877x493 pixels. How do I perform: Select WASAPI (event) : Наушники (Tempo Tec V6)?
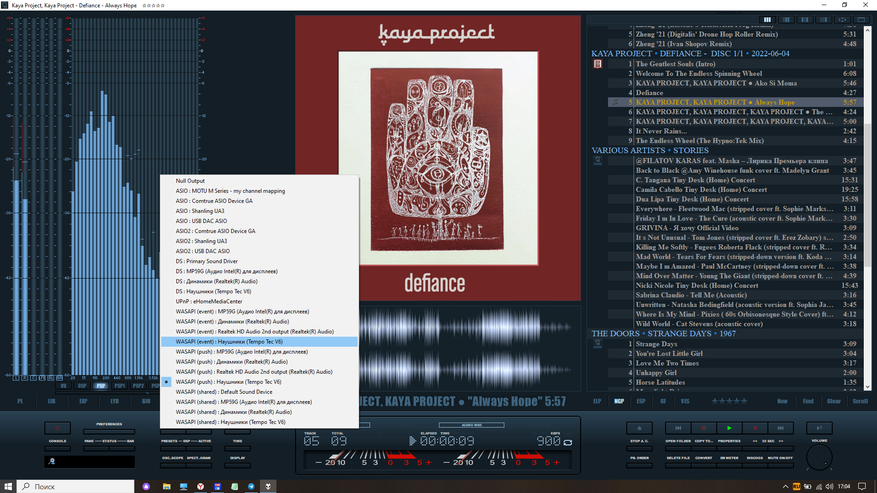(x=259, y=342)
